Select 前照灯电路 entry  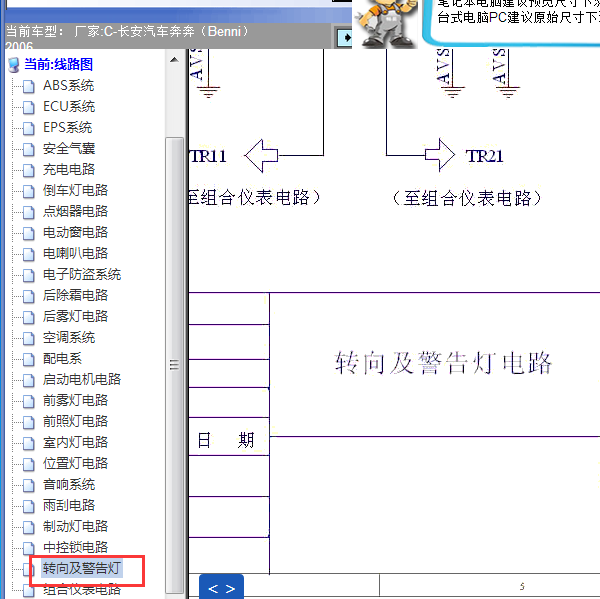[75, 421]
